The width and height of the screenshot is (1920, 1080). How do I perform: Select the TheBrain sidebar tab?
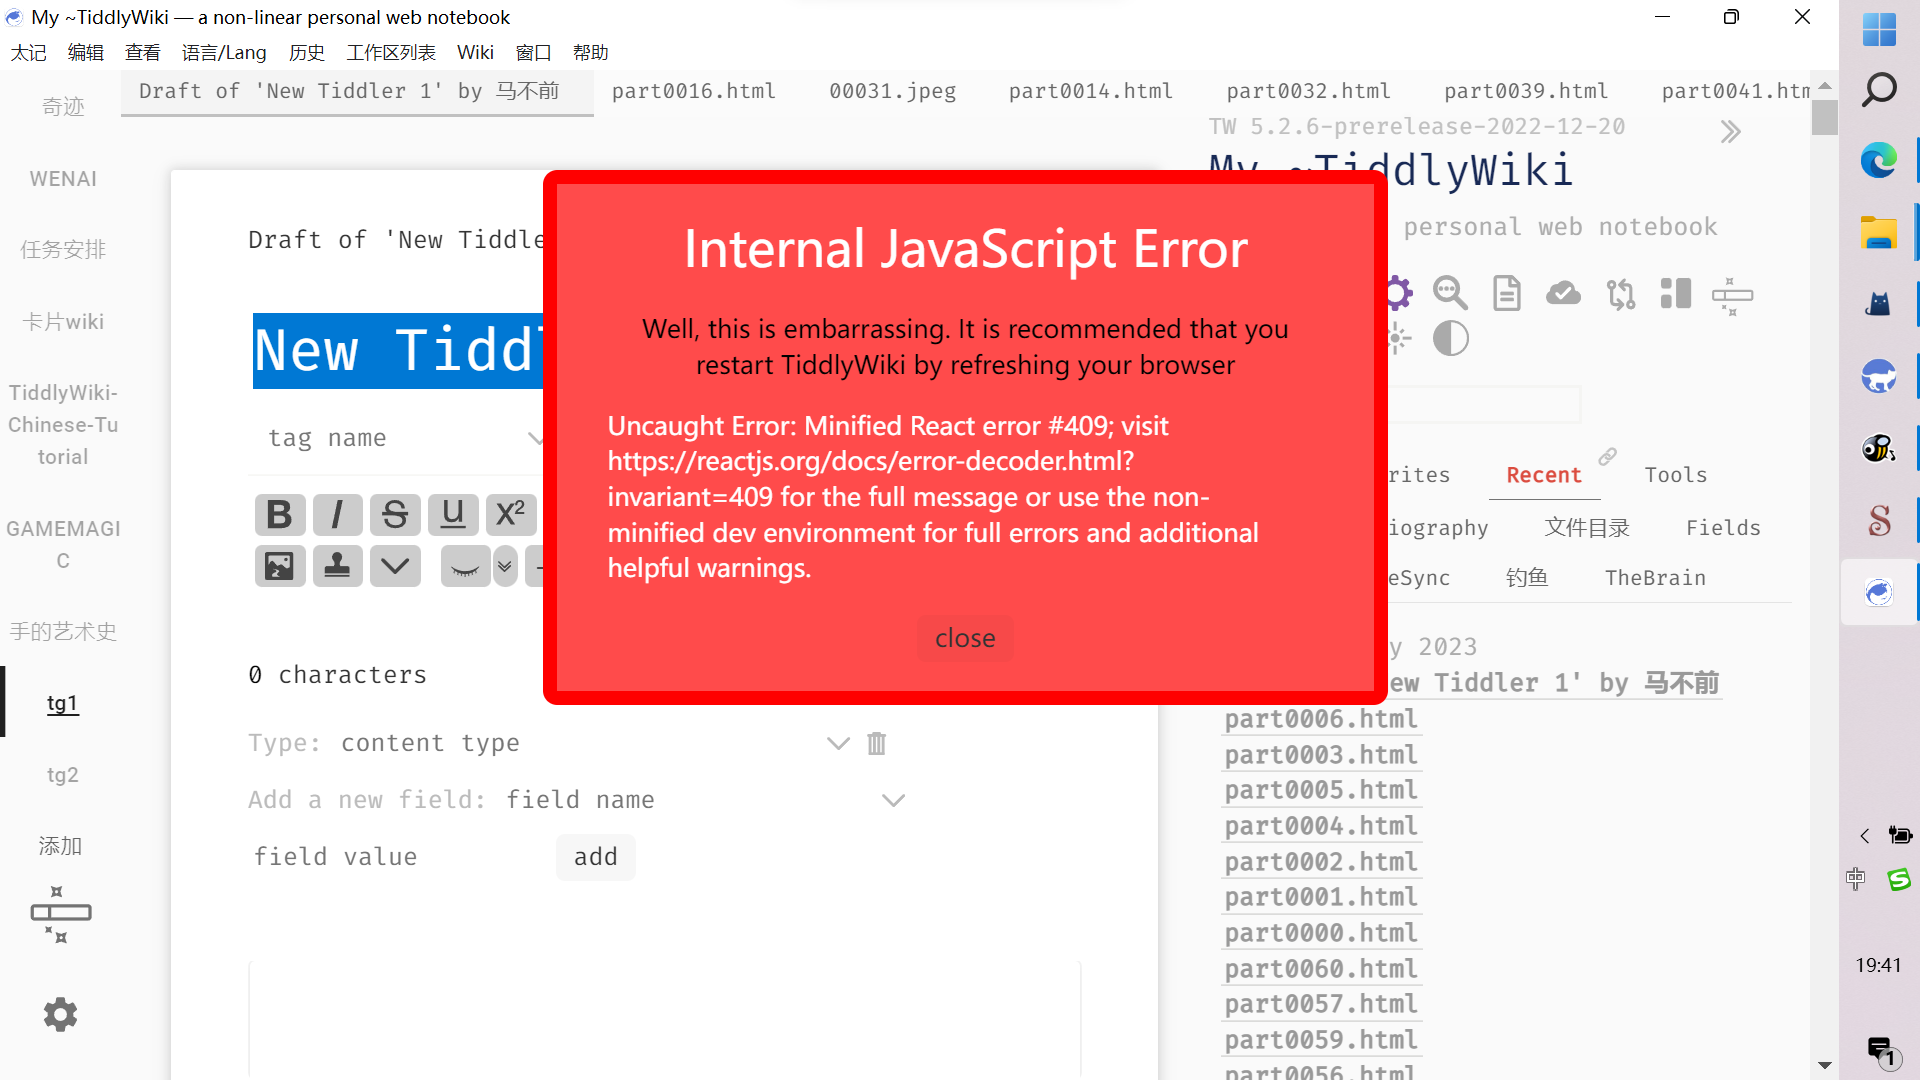(1655, 578)
